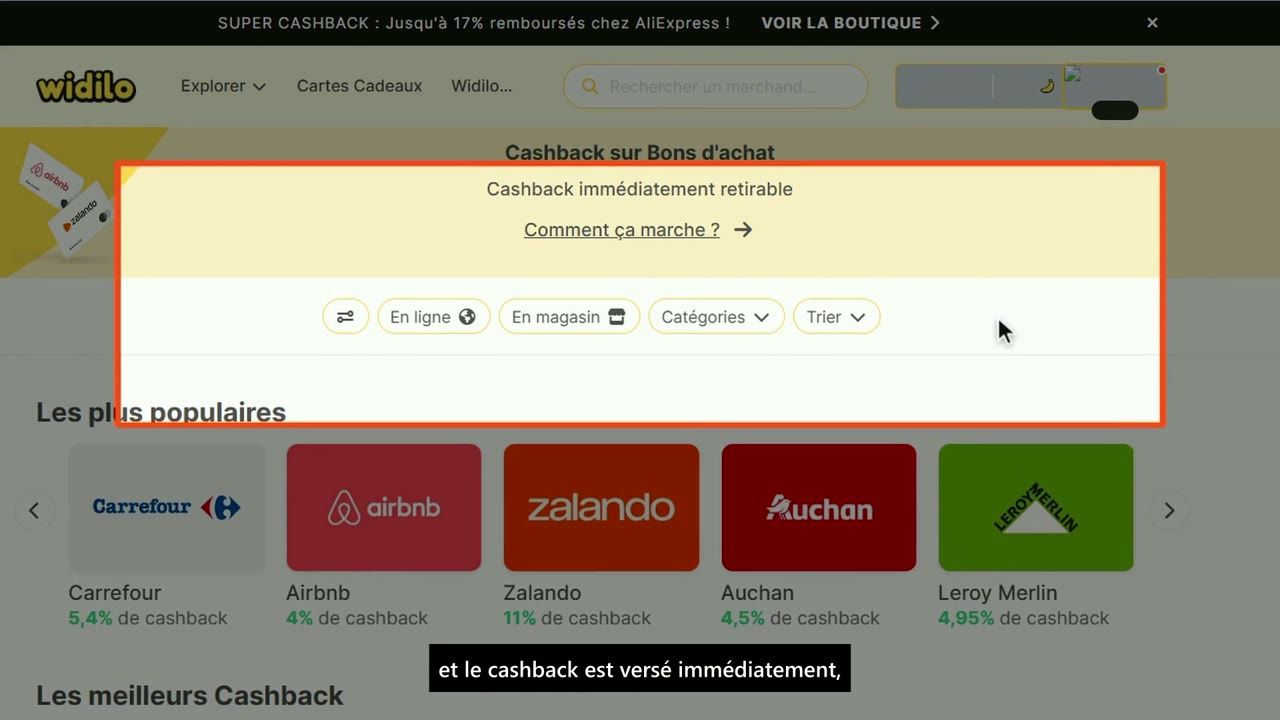
Task: Click the 4,5% de cashback text
Action: [800, 618]
